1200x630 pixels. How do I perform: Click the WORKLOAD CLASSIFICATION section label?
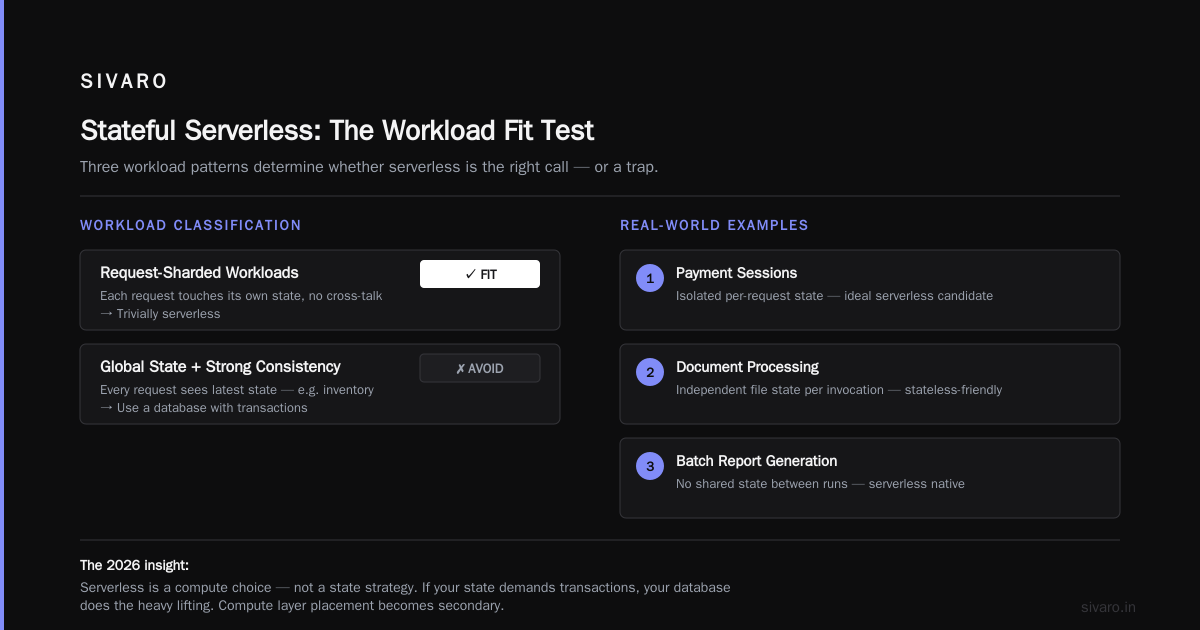tap(191, 225)
